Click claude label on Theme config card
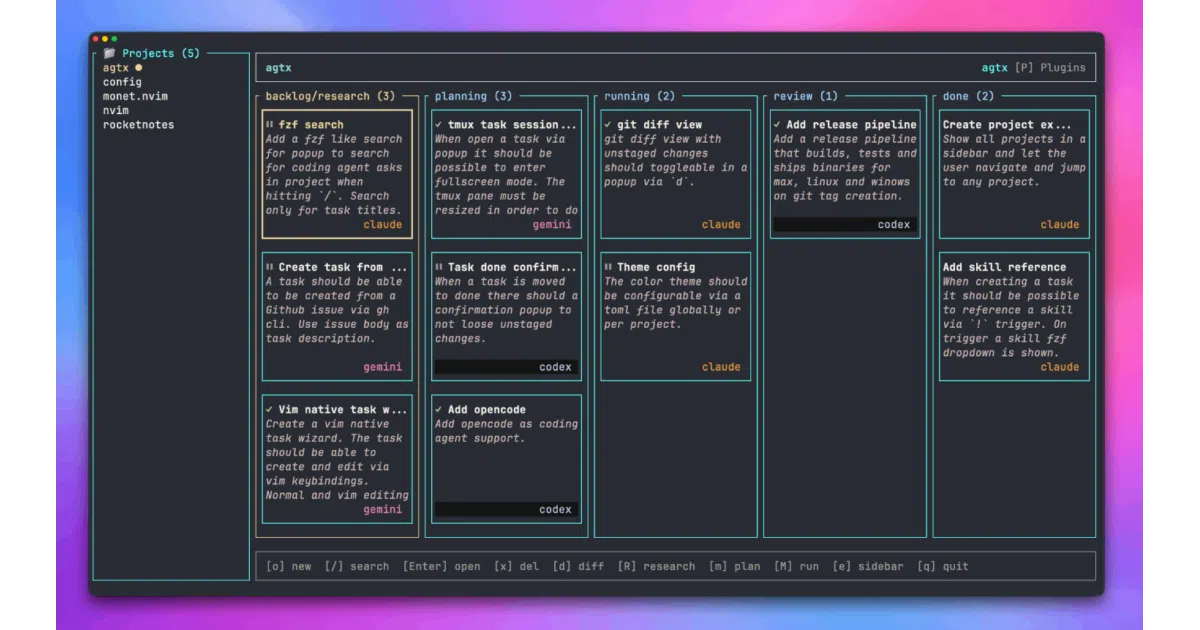 click(x=721, y=367)
